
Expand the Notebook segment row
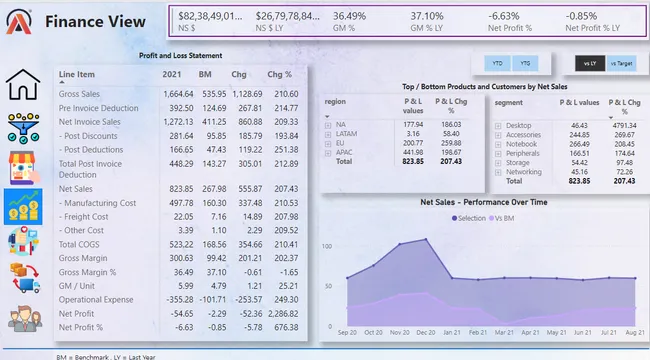click(x=498, y=144)
